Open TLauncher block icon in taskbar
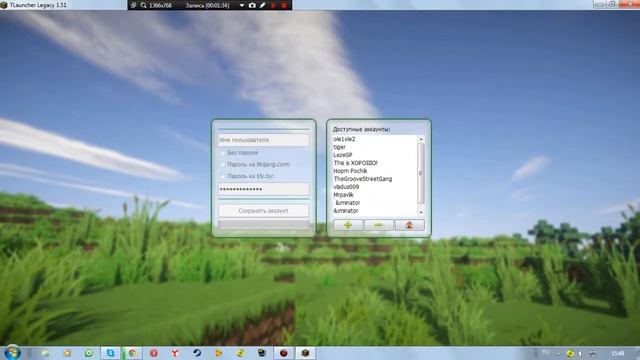640x360 pixels. click(x=305, y=353)
